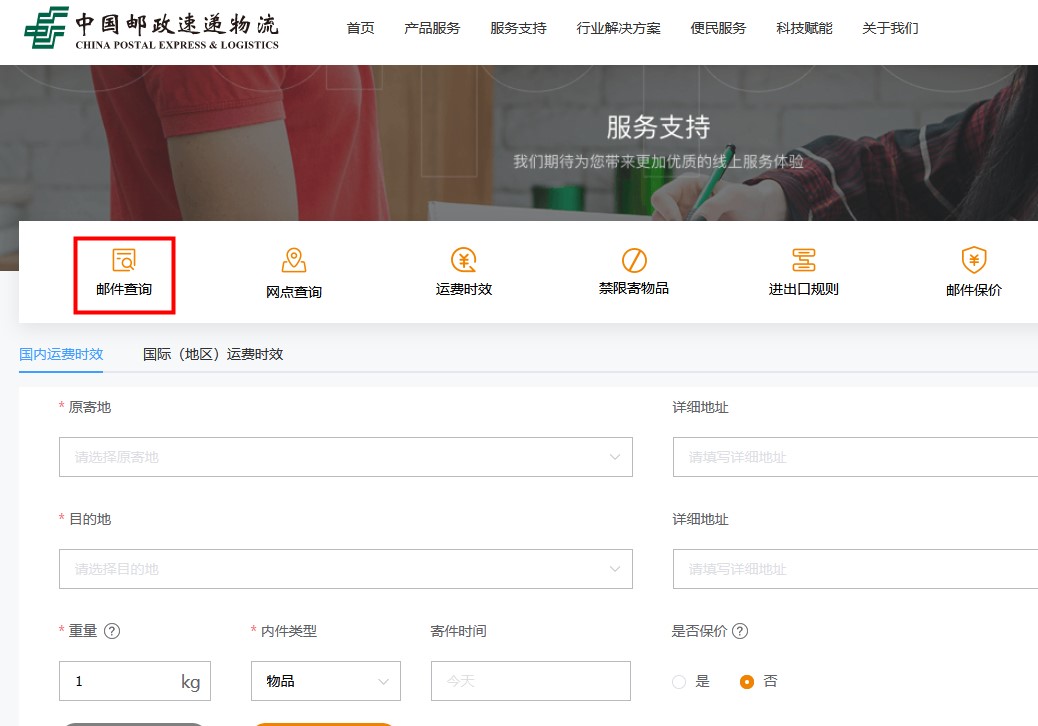Go to 关于我们 in the navigation bar

coord(890,28)
